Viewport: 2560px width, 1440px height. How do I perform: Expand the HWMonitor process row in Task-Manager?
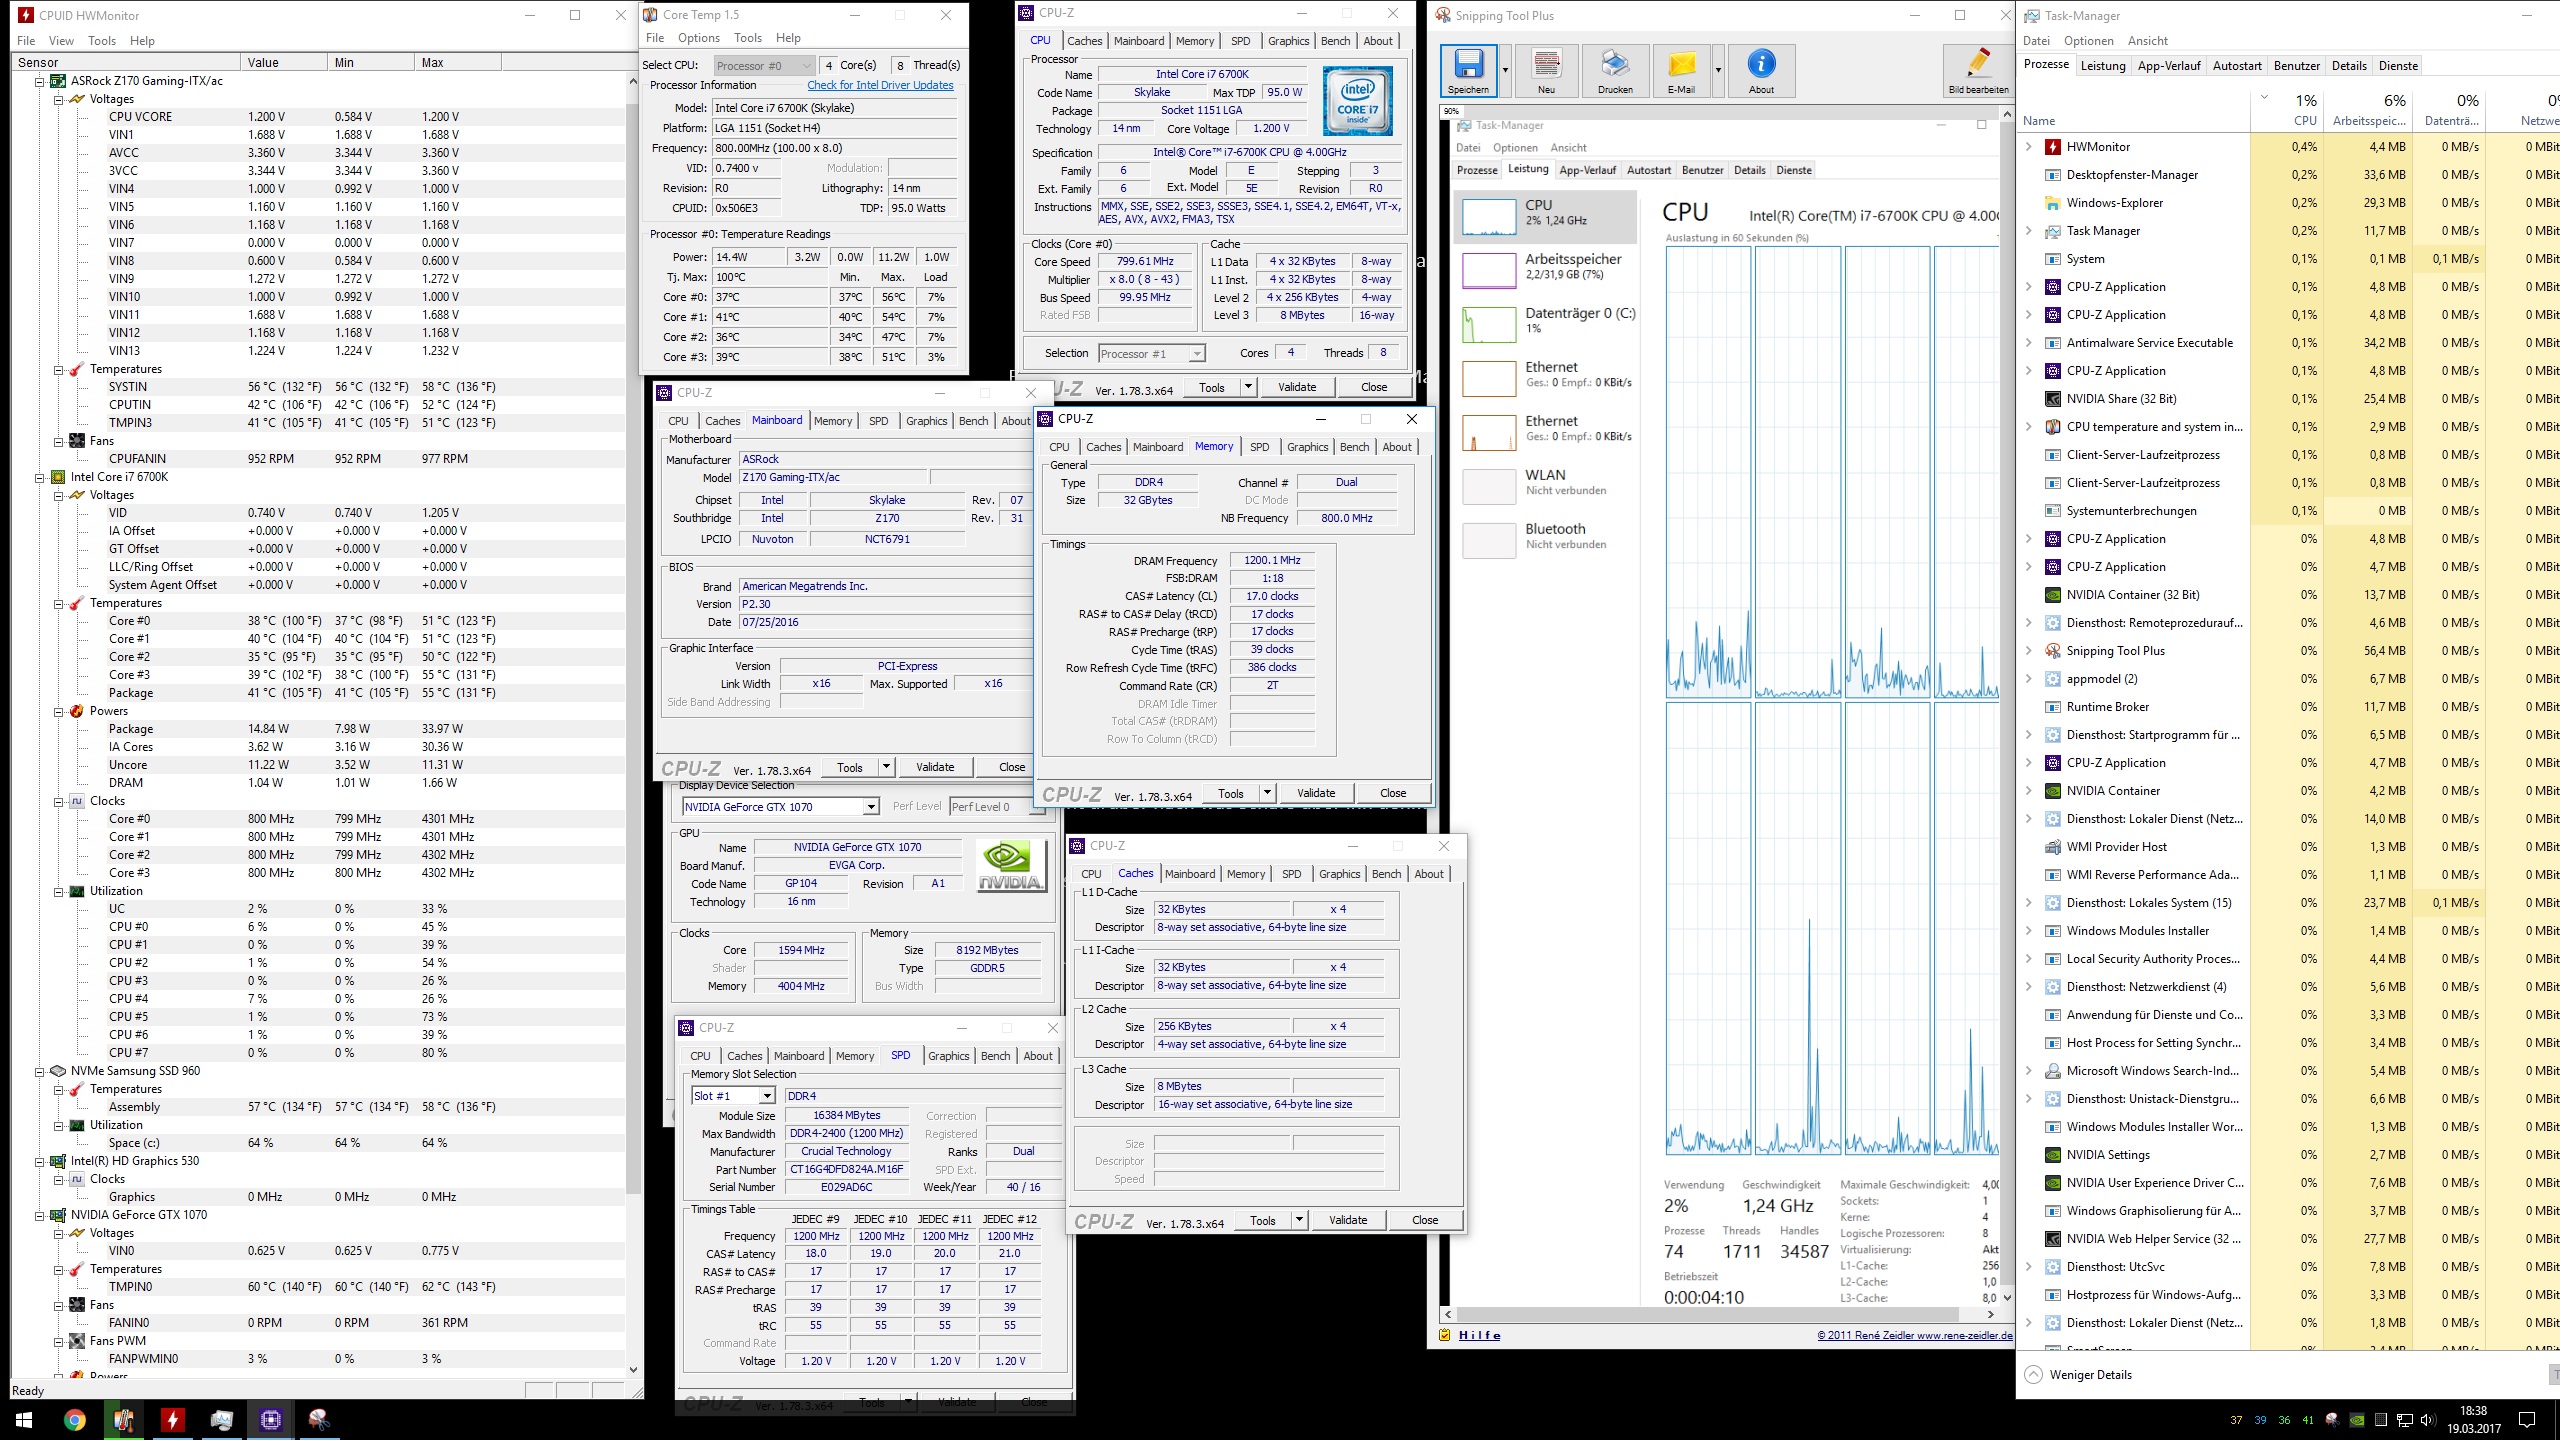click(x=2029, y=147)
